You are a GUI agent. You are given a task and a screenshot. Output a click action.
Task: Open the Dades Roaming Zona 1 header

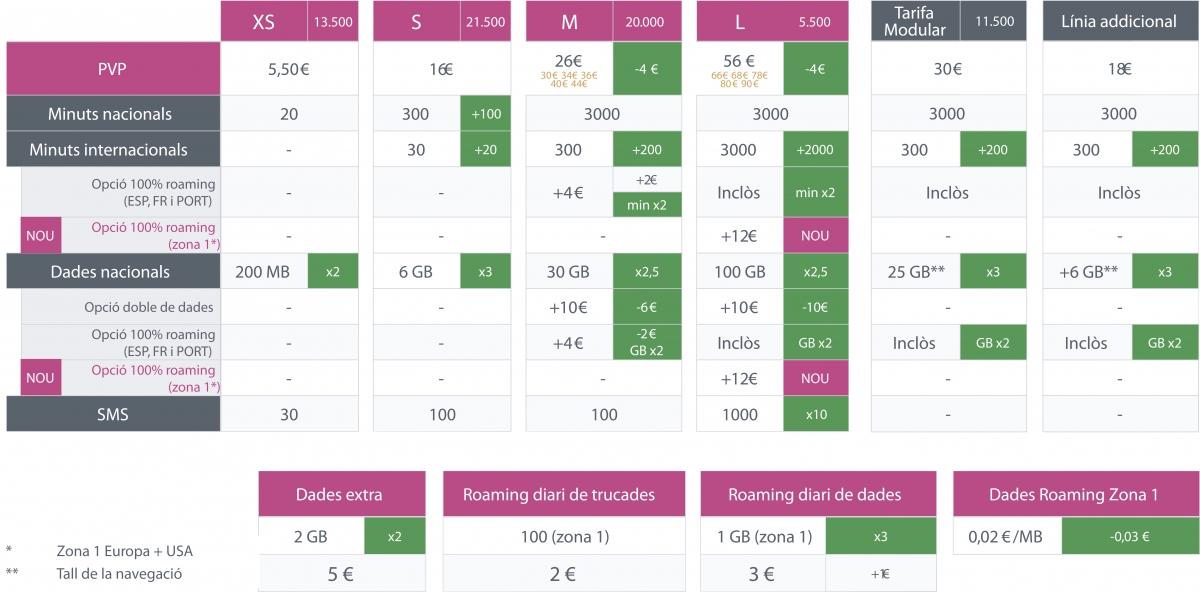pyautogui.click(x=1073, y=495)
